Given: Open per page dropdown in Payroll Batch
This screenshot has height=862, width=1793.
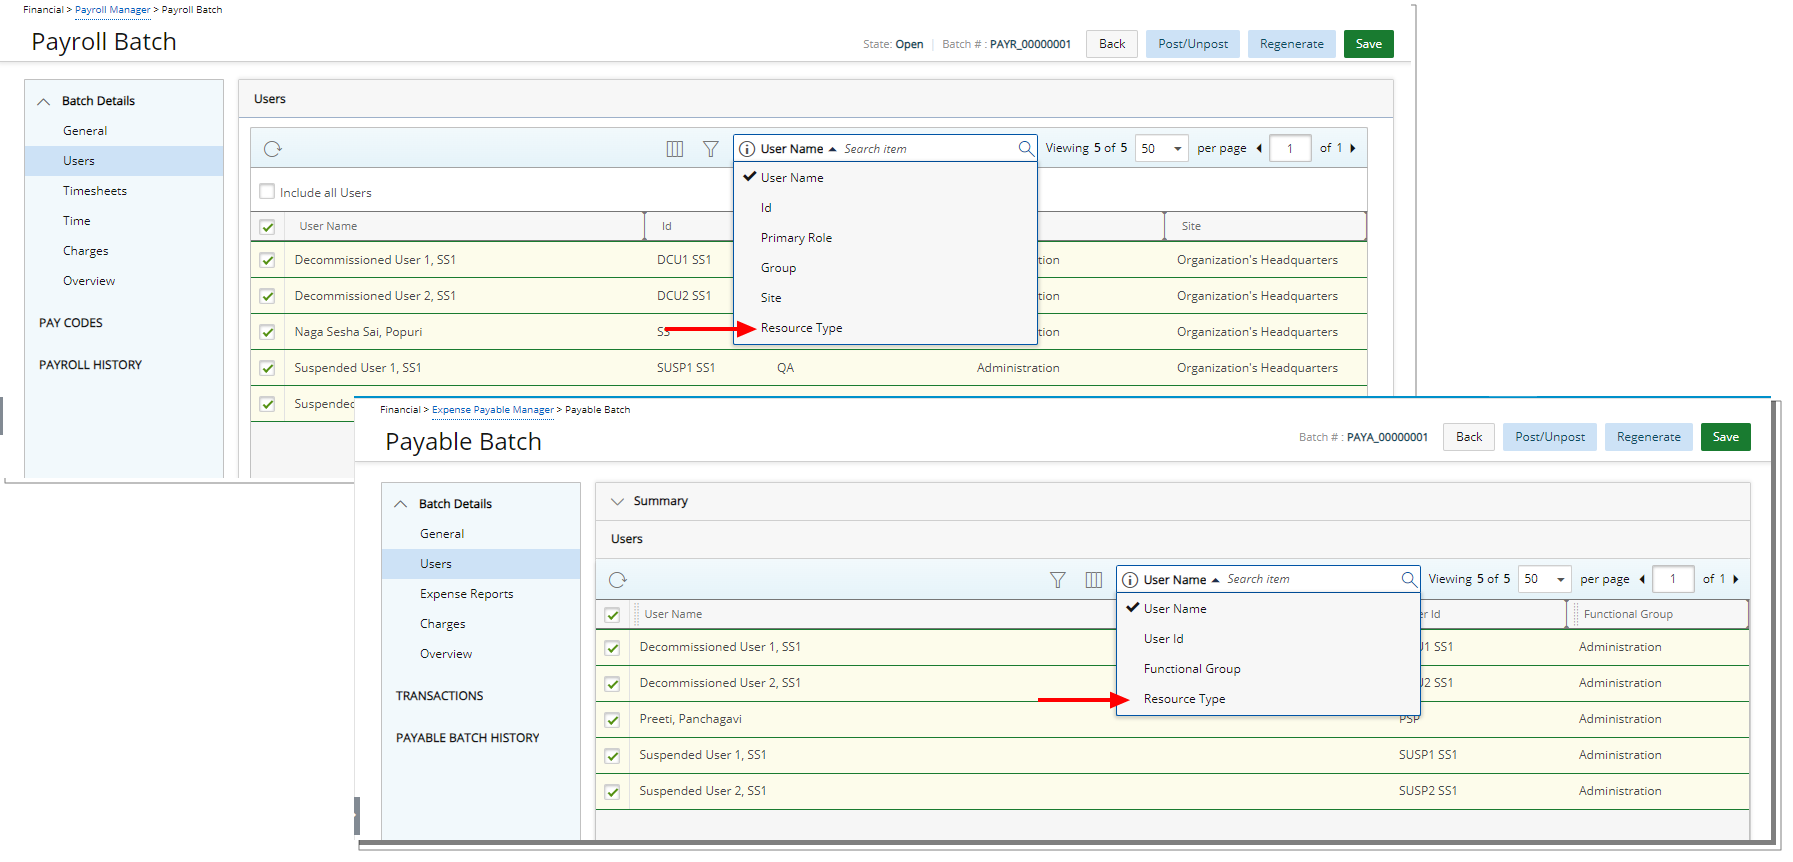Looking at the screenshot, I should pos(1162,149).
